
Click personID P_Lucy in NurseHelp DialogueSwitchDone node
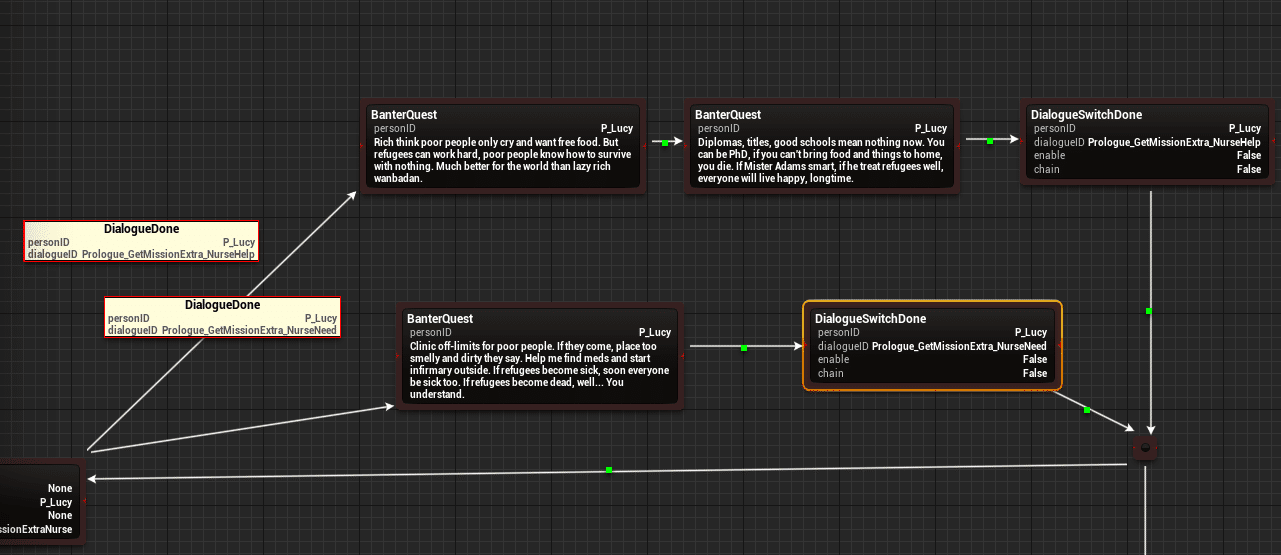(x=1147, y=128)
